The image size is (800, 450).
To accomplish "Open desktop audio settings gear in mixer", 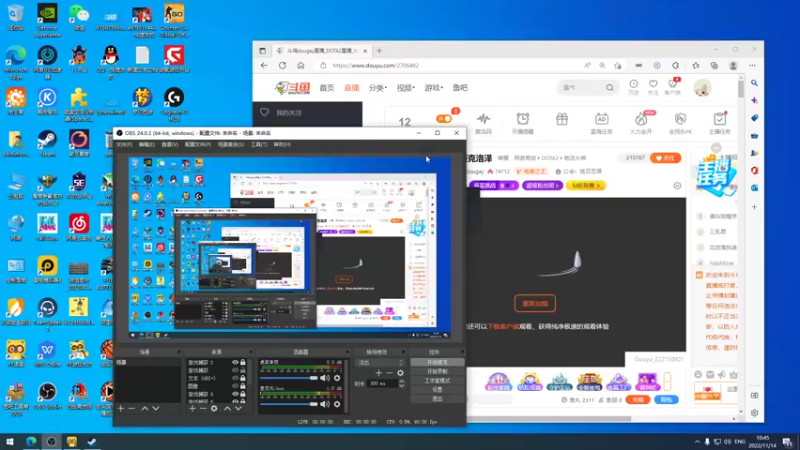I will (337, 378).
